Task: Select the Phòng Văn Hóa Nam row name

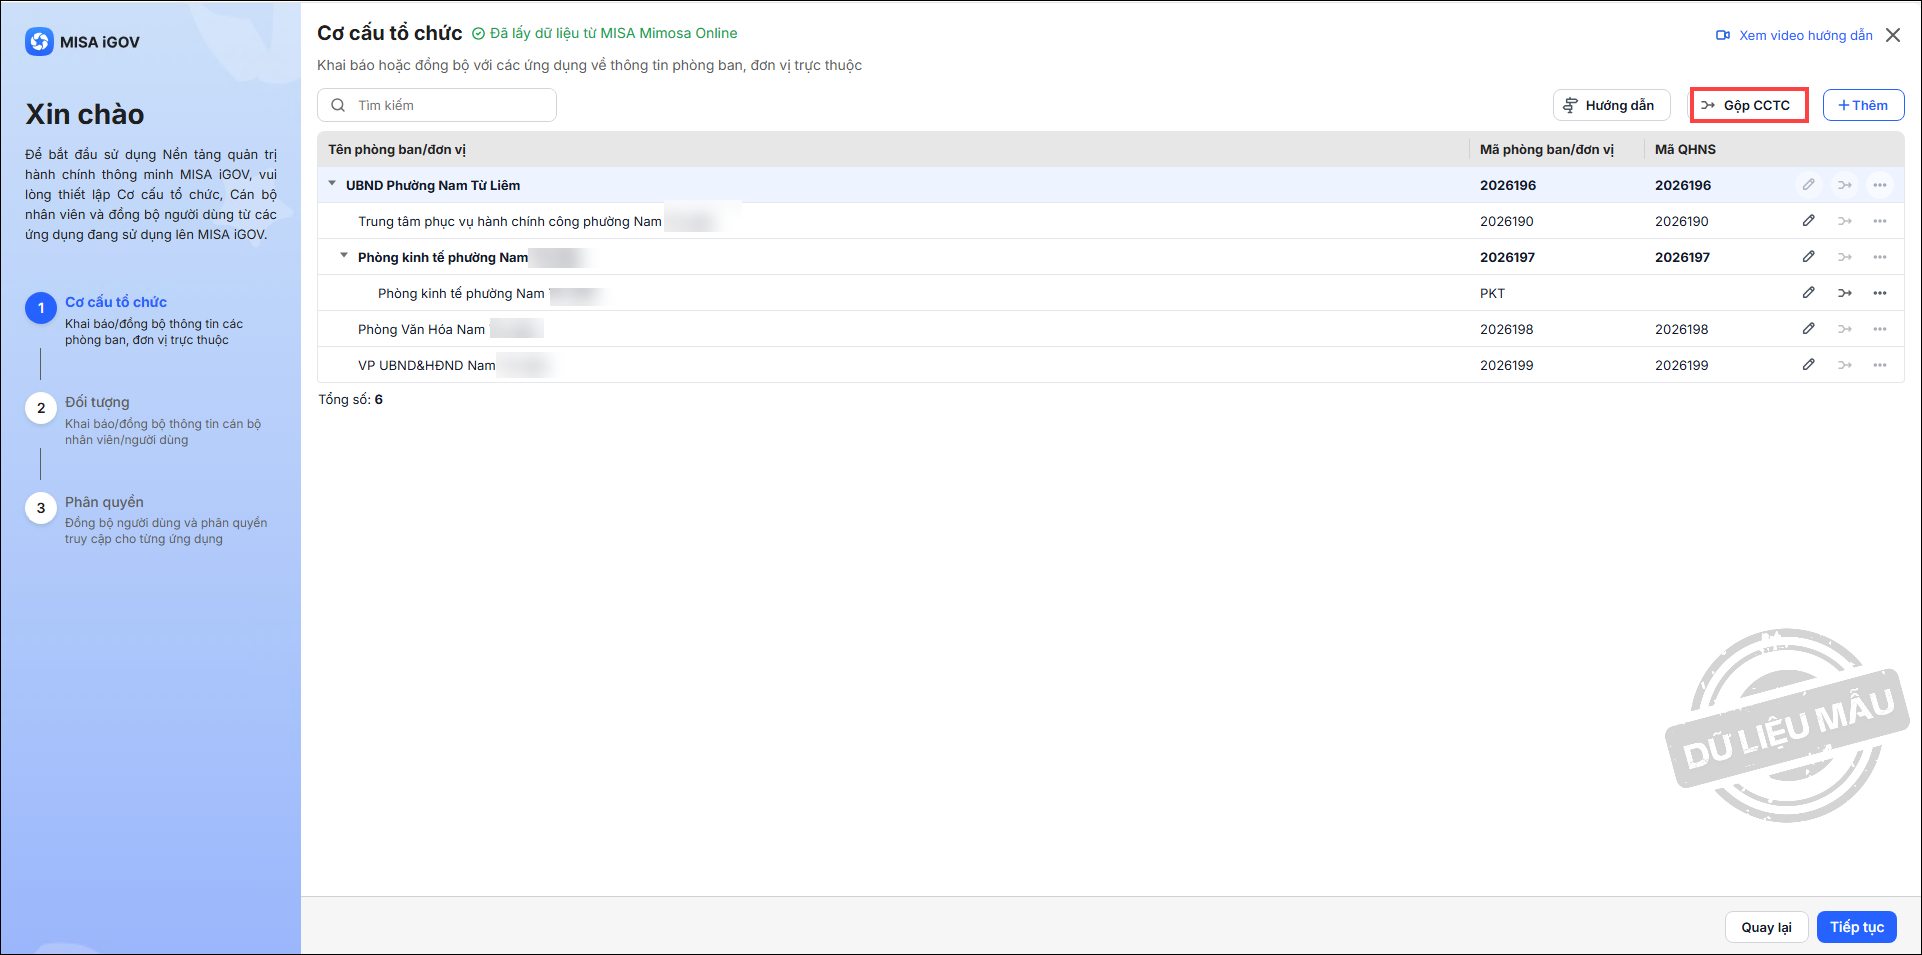Action: 421,329
